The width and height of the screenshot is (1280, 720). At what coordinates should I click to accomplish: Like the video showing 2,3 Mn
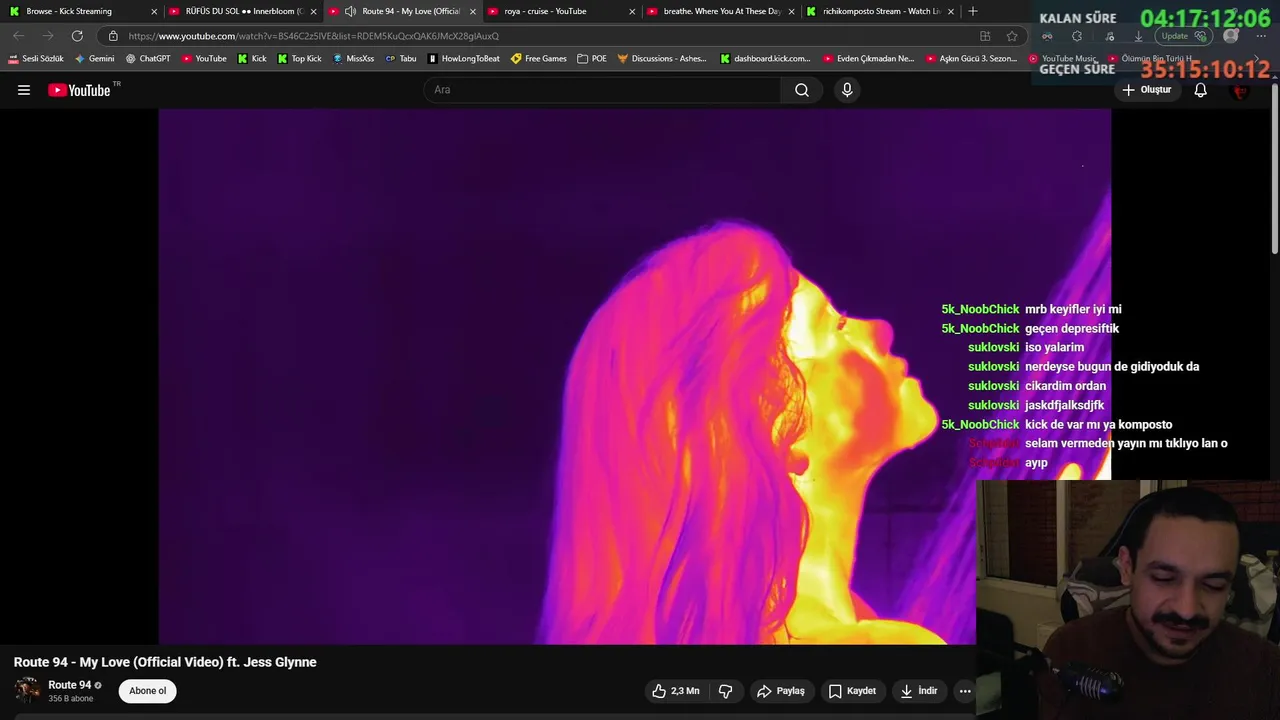676,691
